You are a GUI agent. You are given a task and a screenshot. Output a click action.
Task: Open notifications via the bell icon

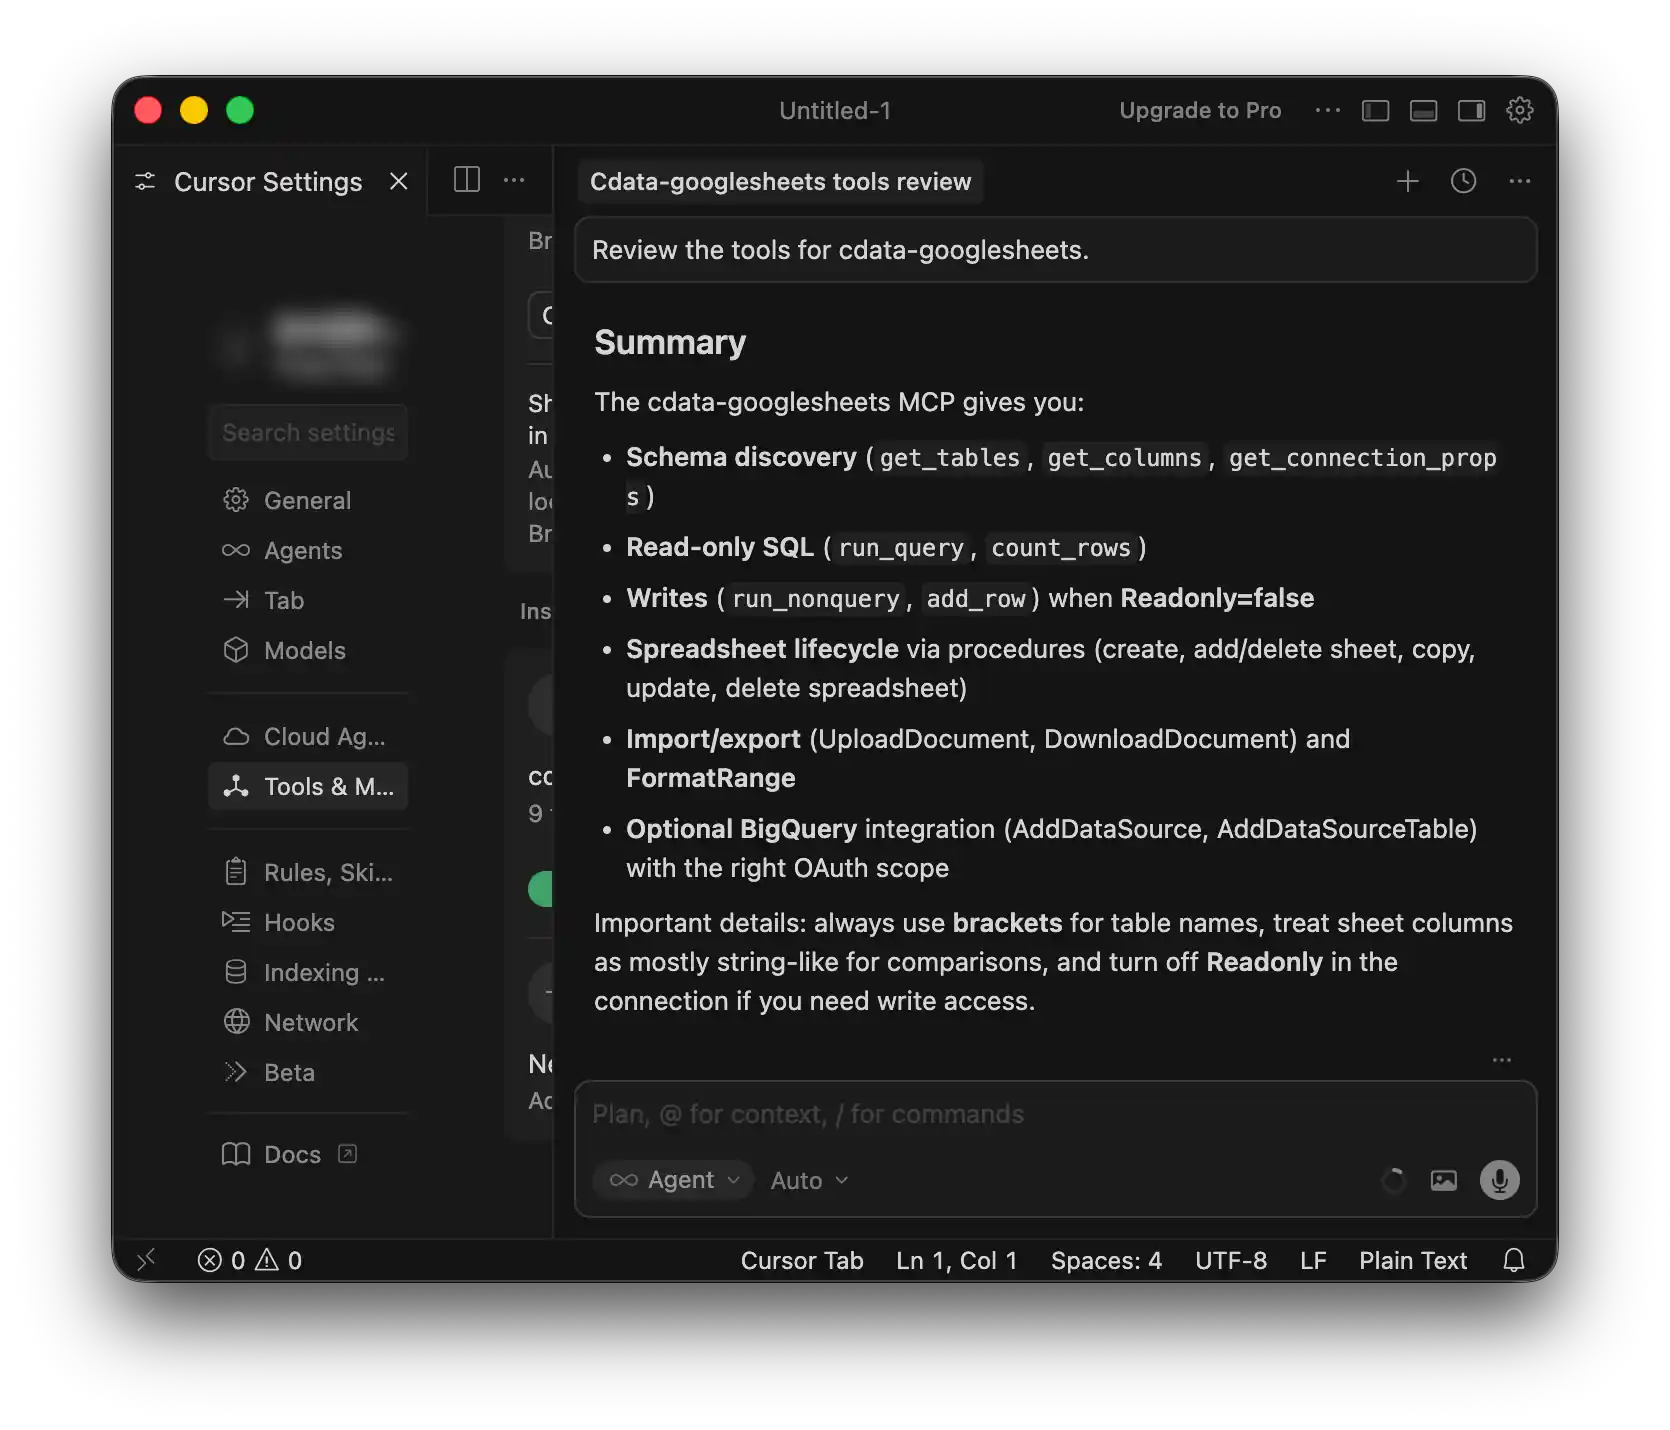(1513, 1260)
